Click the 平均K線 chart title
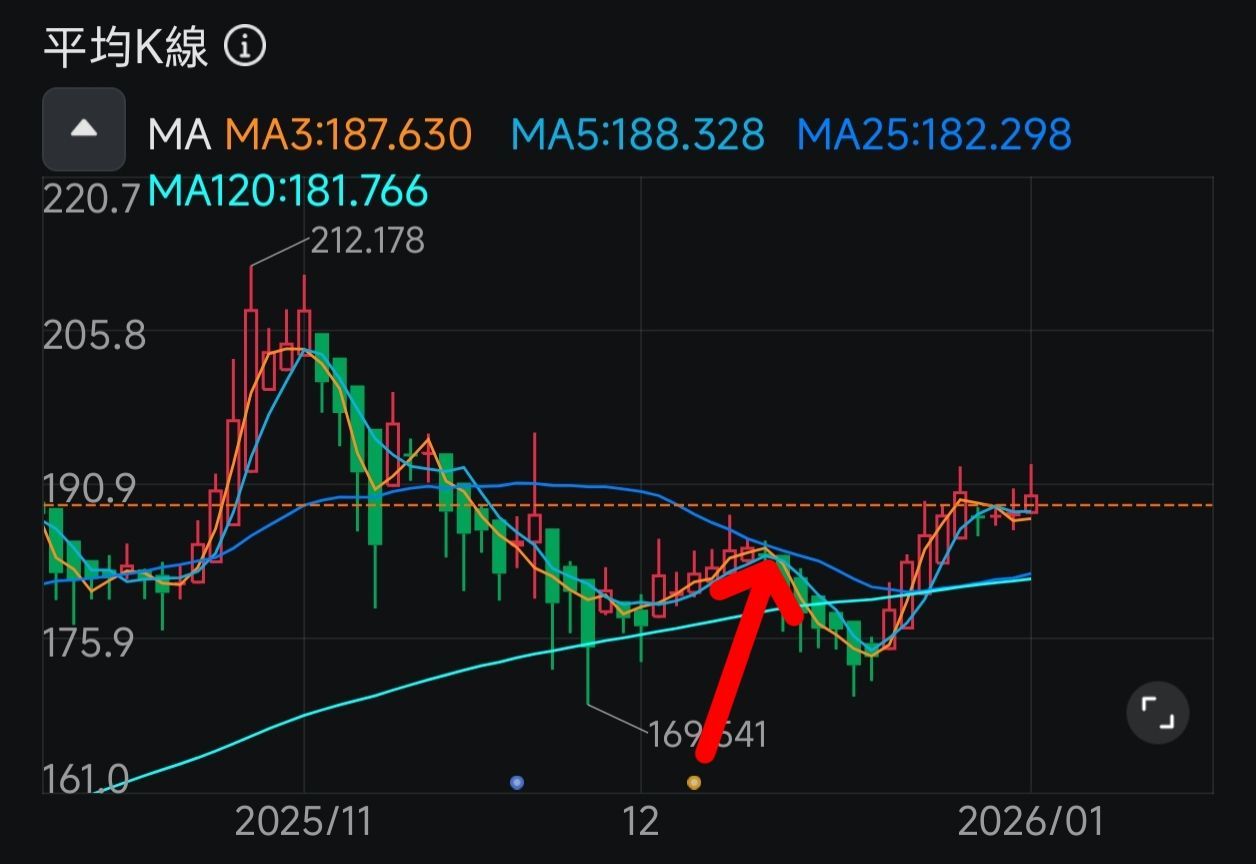This screenshot has width=1256, height=864. point(126,47)
